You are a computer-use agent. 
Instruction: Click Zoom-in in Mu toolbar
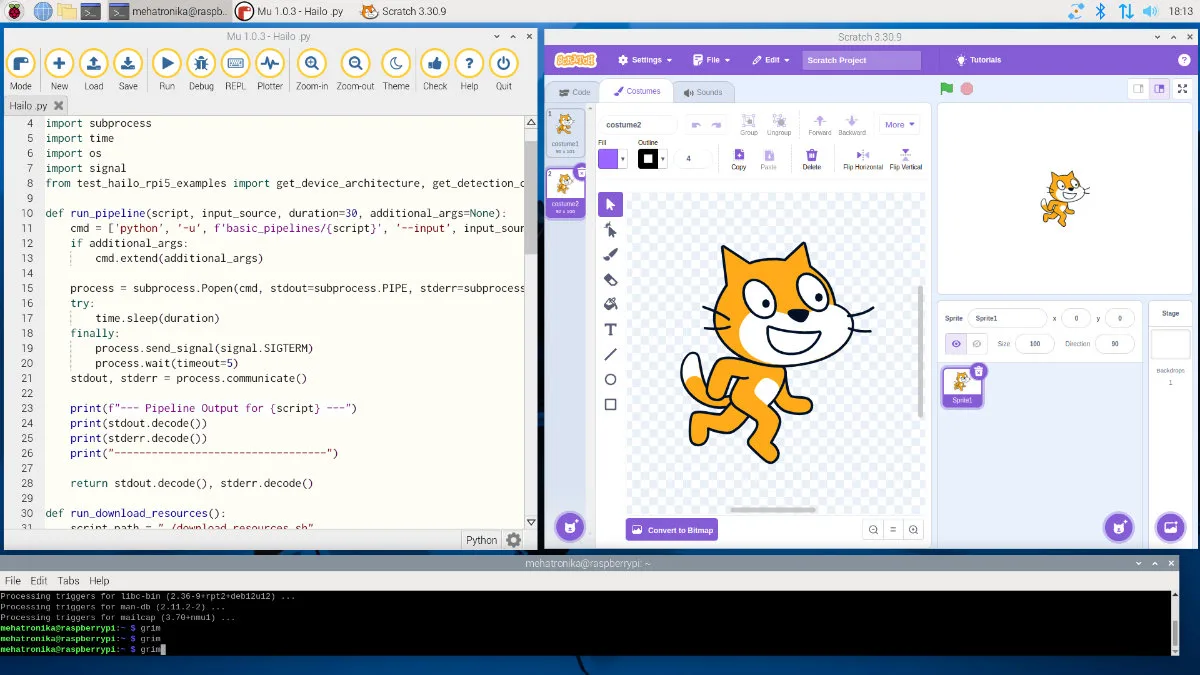pos(312,70)
